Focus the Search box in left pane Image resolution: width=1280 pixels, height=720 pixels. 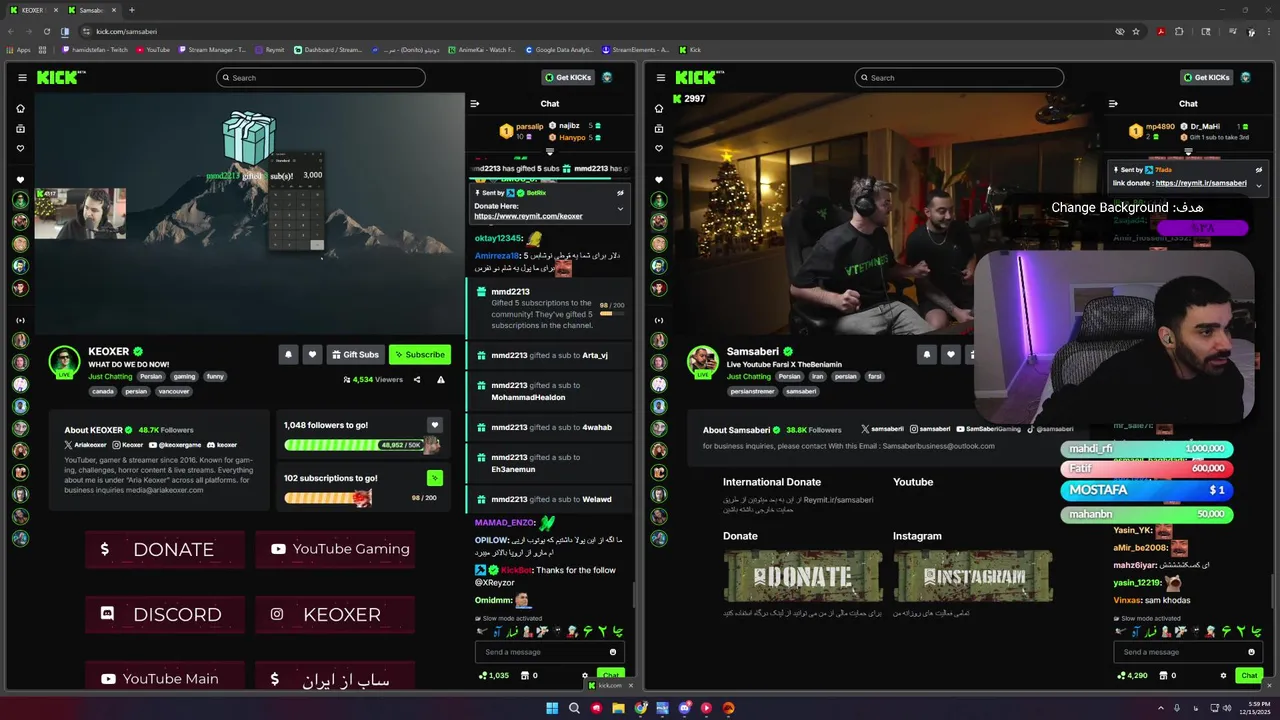(321, 77)
